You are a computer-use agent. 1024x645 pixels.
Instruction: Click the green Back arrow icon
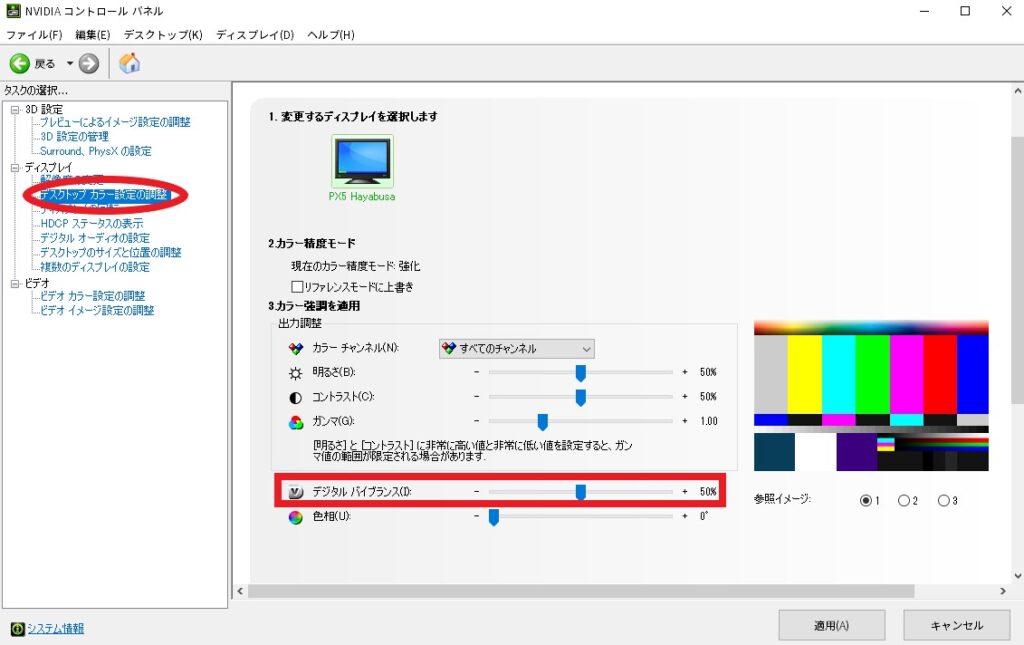coord(20,63)
